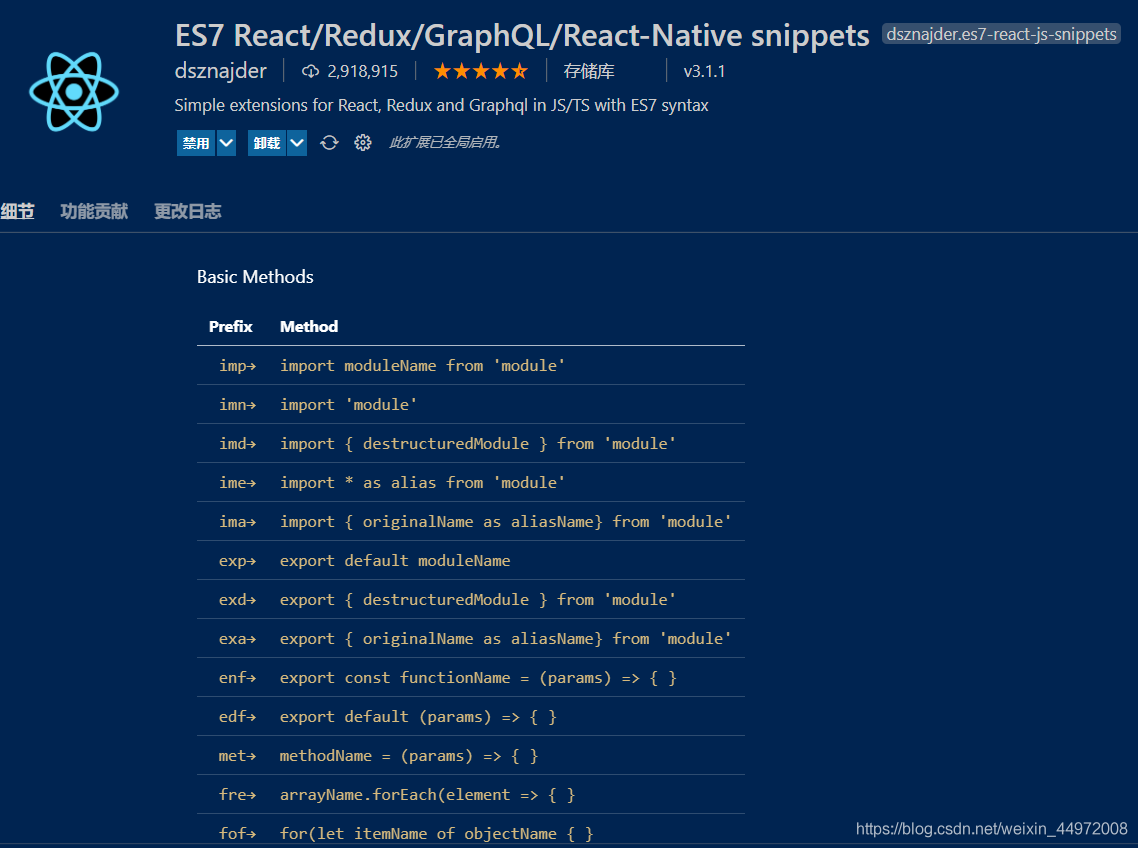Click the extension description text
This screenshot has height=848, width=1138.
point(441,105)
